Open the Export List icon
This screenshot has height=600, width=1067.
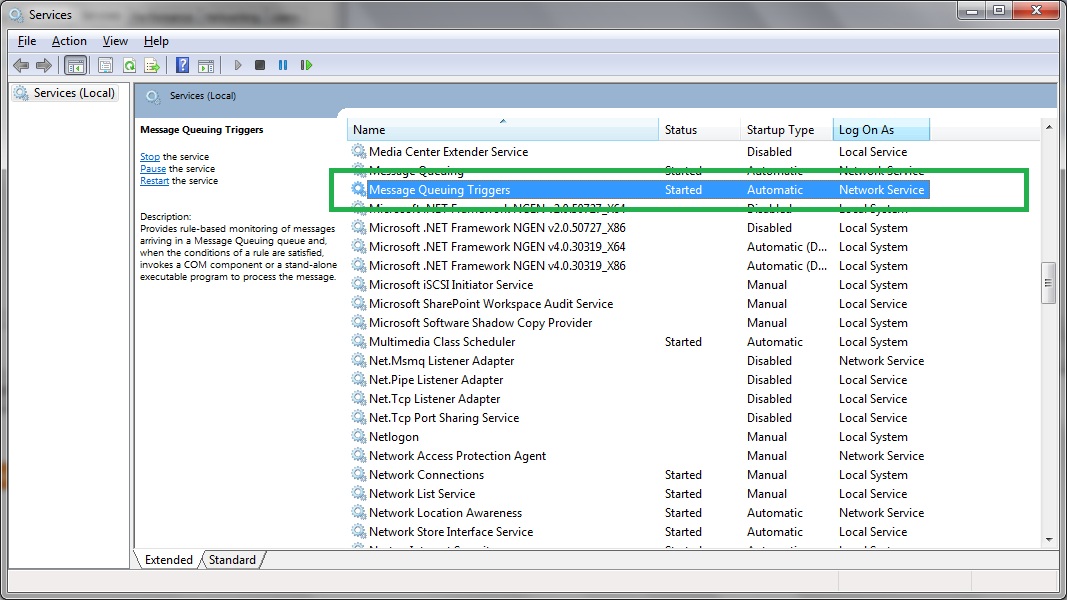(152, 65)
